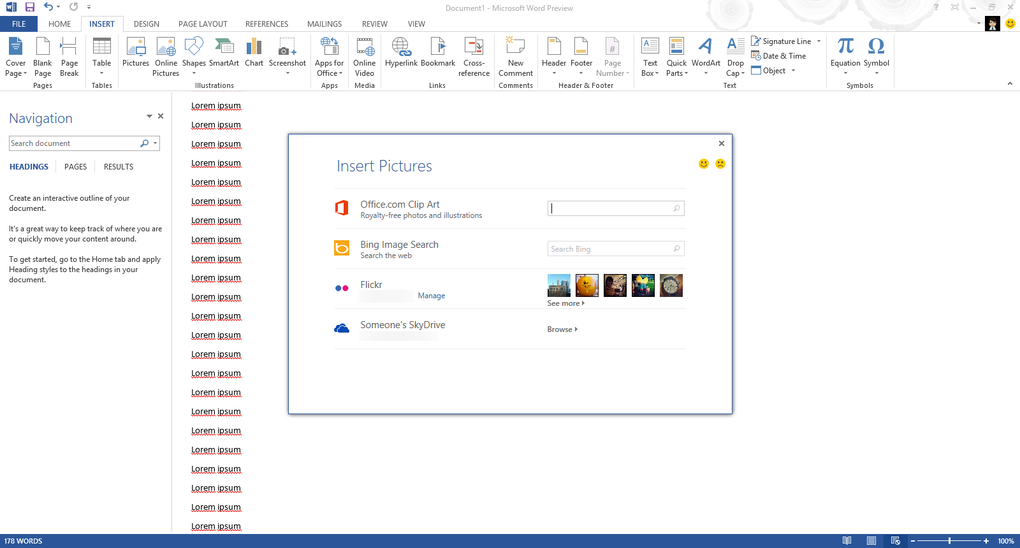Switch to Read Mode view in status bar
1020x548 pixels.
coord(846,541)
